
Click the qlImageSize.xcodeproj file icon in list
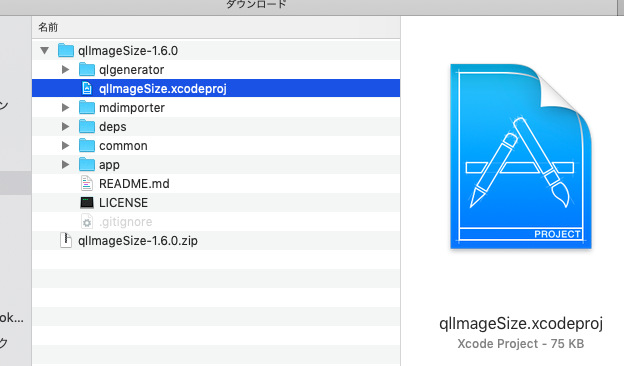click(x=87, y=88)
